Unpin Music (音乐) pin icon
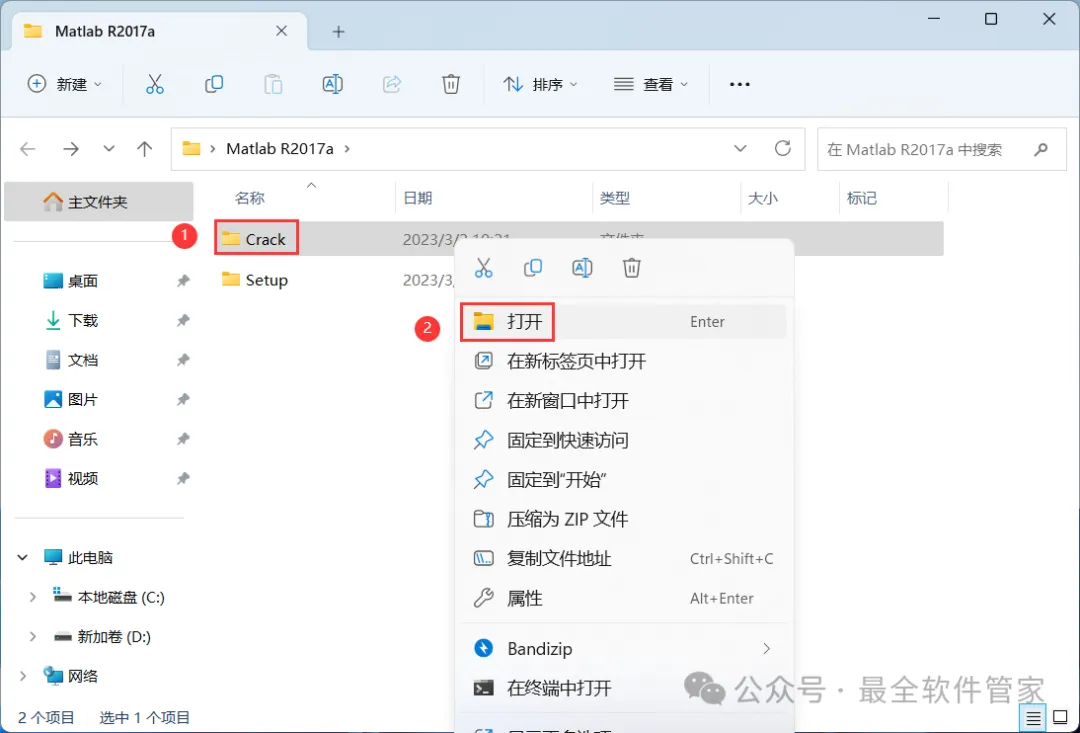The height and width of the screenshot is (733, 1080). pyautogui.click(x=183, y=439)
